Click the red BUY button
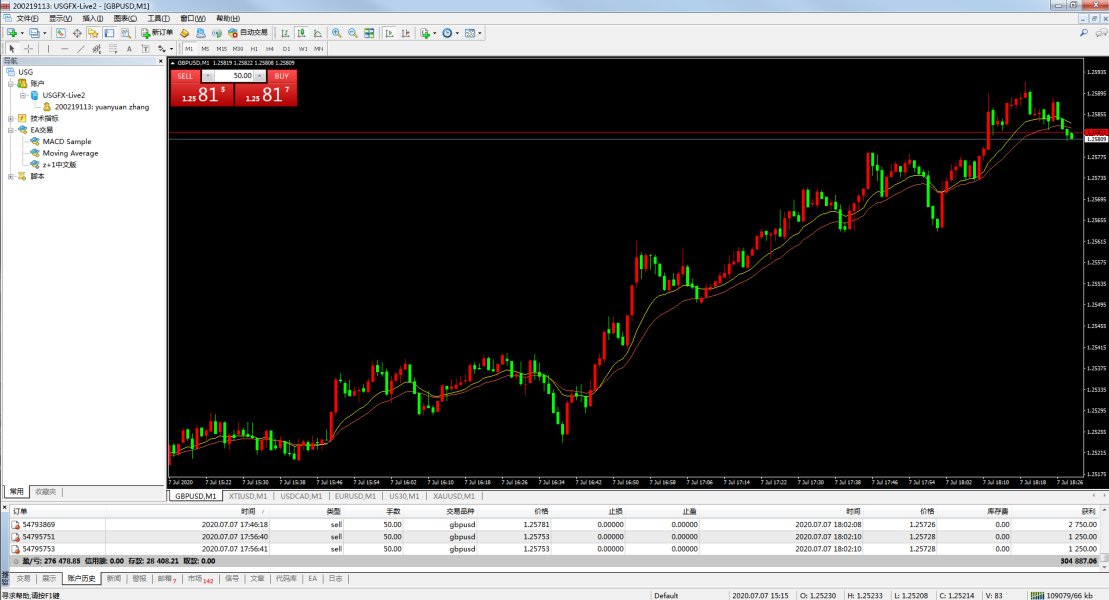Screen dimensions: 1109x600 (x=282, y=76)
